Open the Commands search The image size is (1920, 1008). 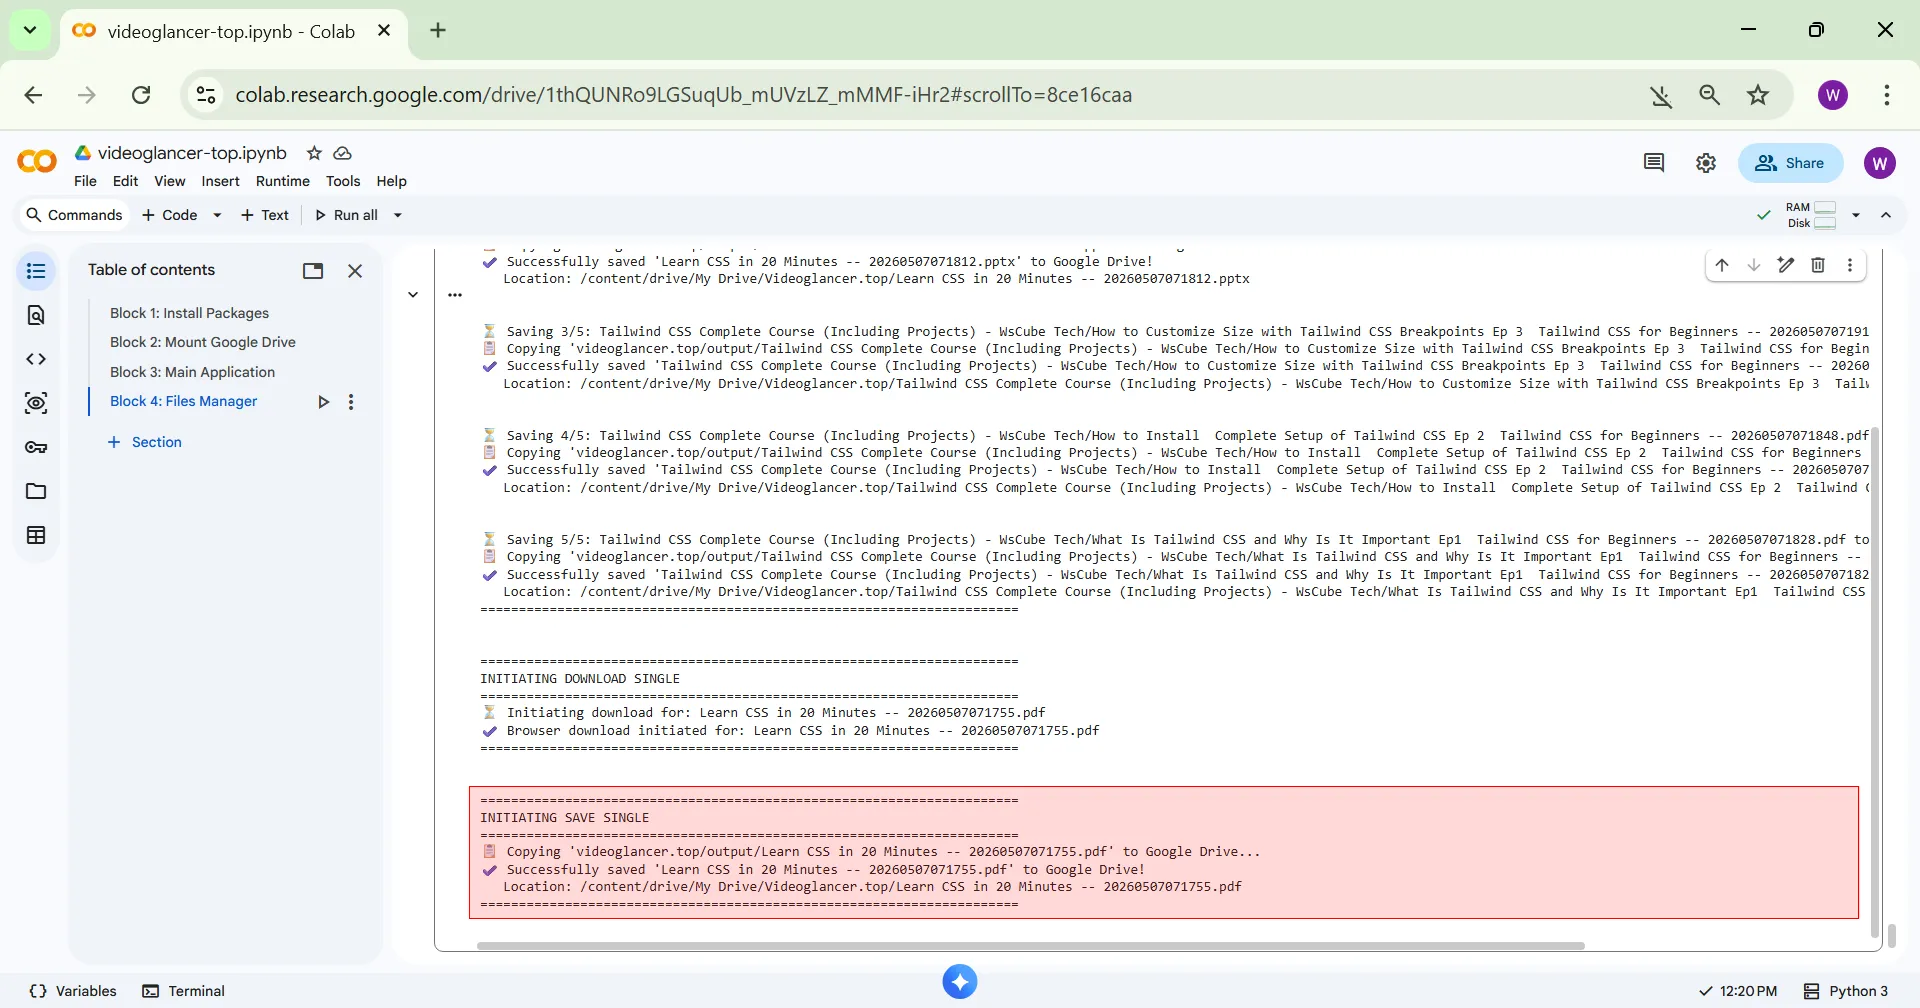[x=74, y=215]
